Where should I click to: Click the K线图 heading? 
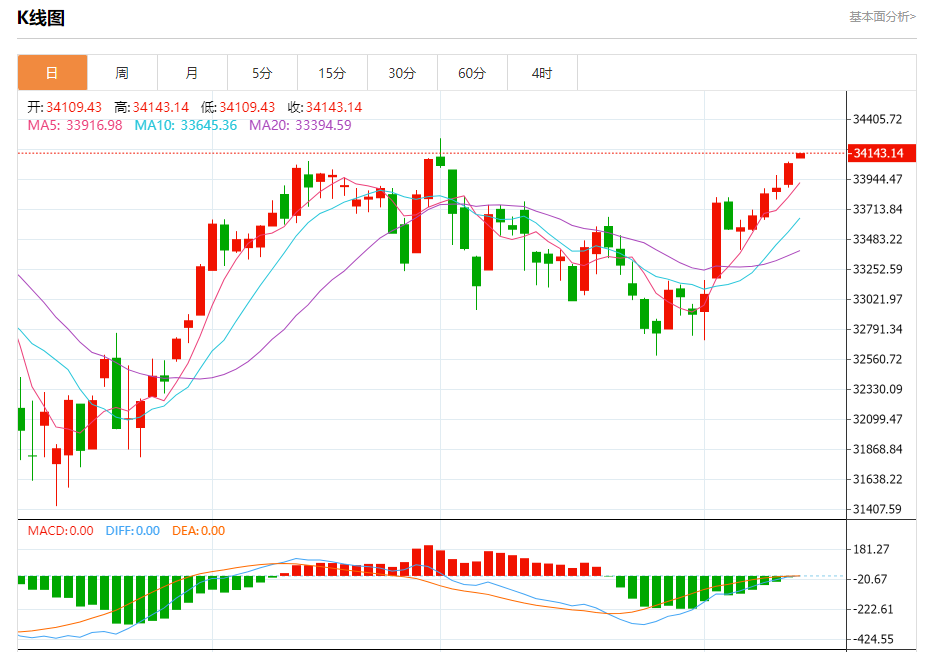pos(41,18)
